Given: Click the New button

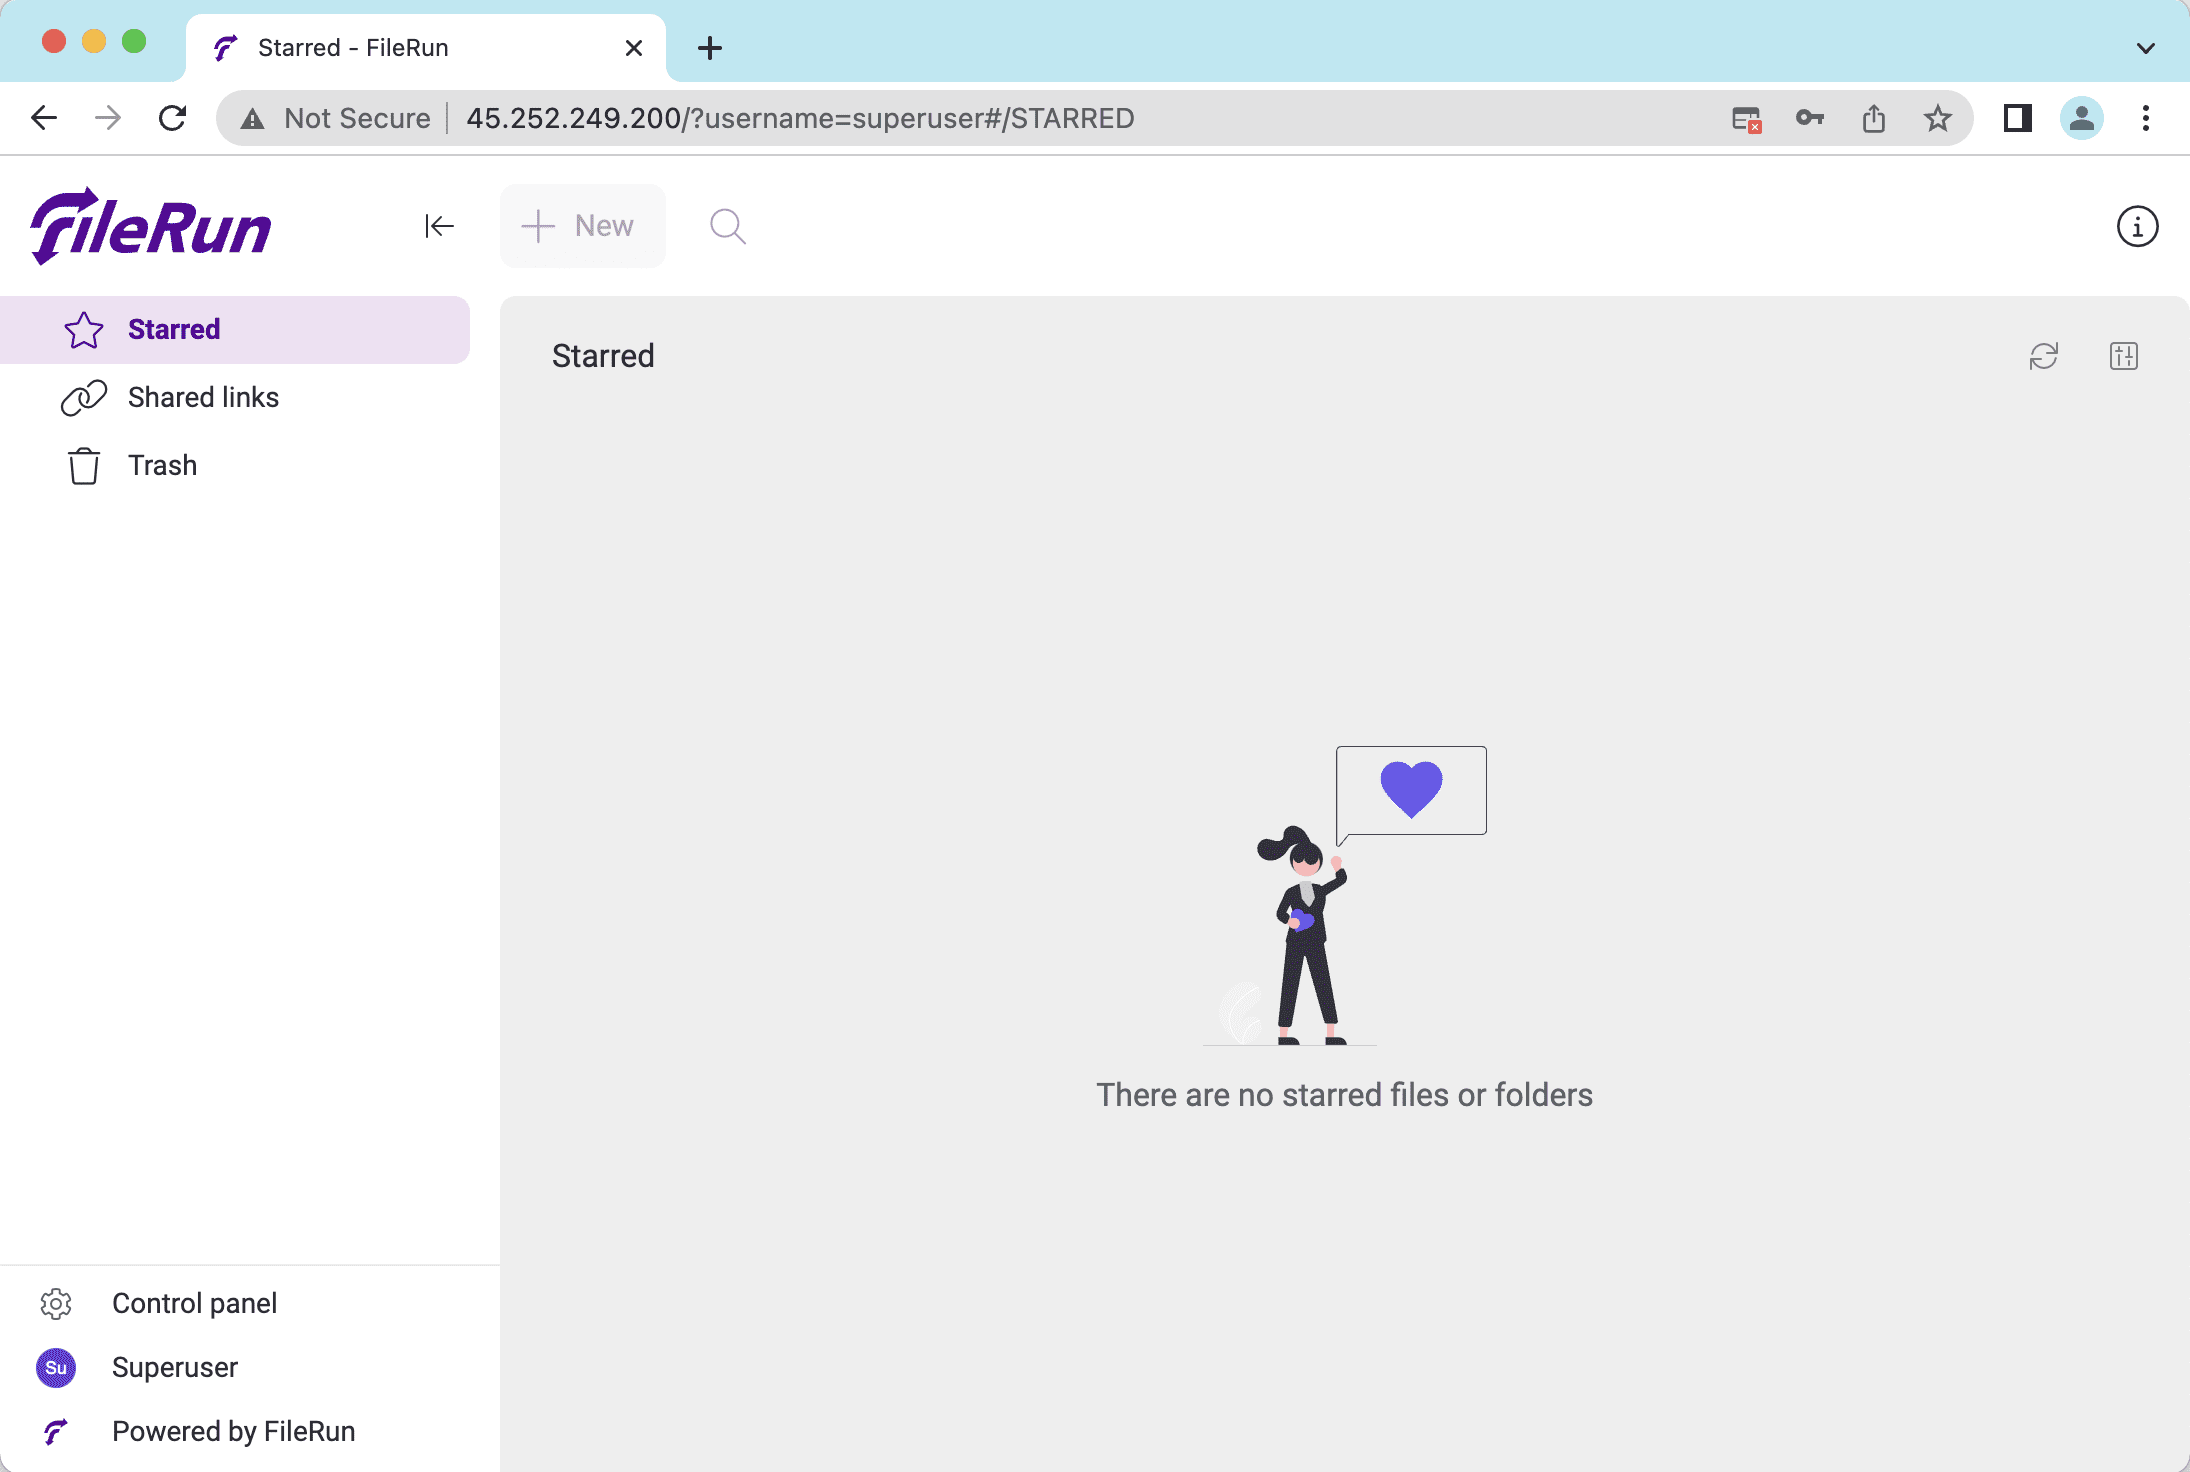Looking at the screenshot, I should tap(582, 226).
